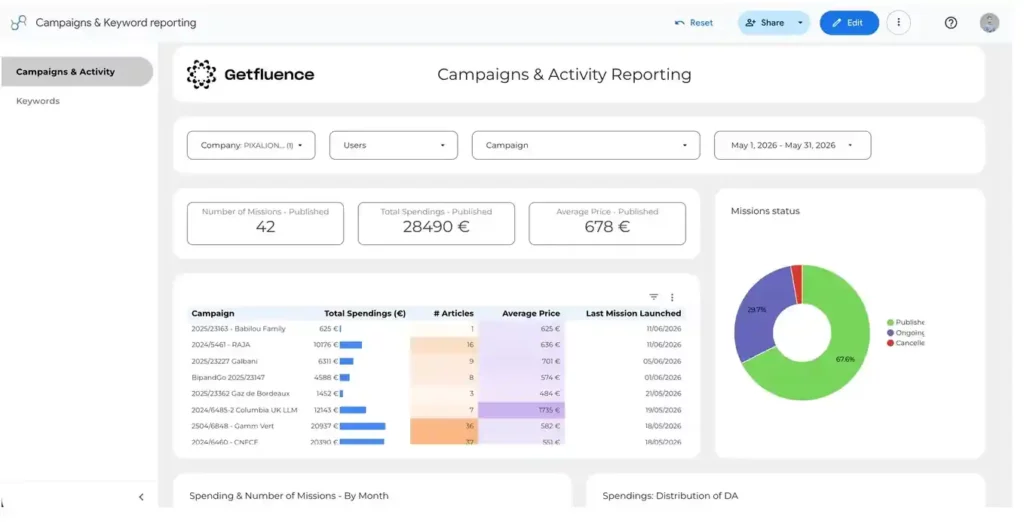Click the Reset button

(694, 23)
